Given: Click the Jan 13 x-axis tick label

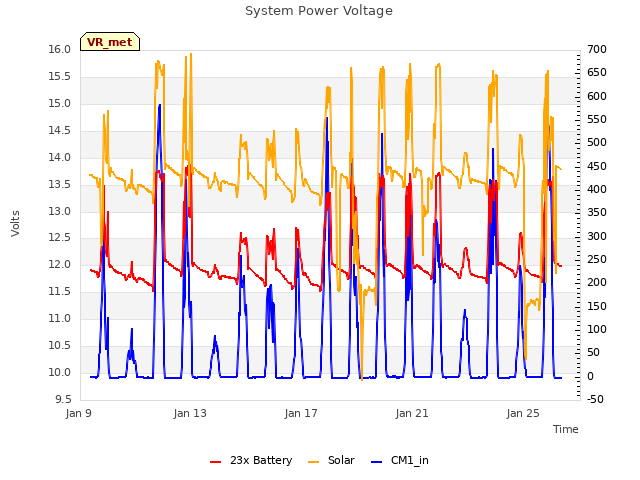Looking at the screenshot, I should pyautogui.click(x=190, y=413).
